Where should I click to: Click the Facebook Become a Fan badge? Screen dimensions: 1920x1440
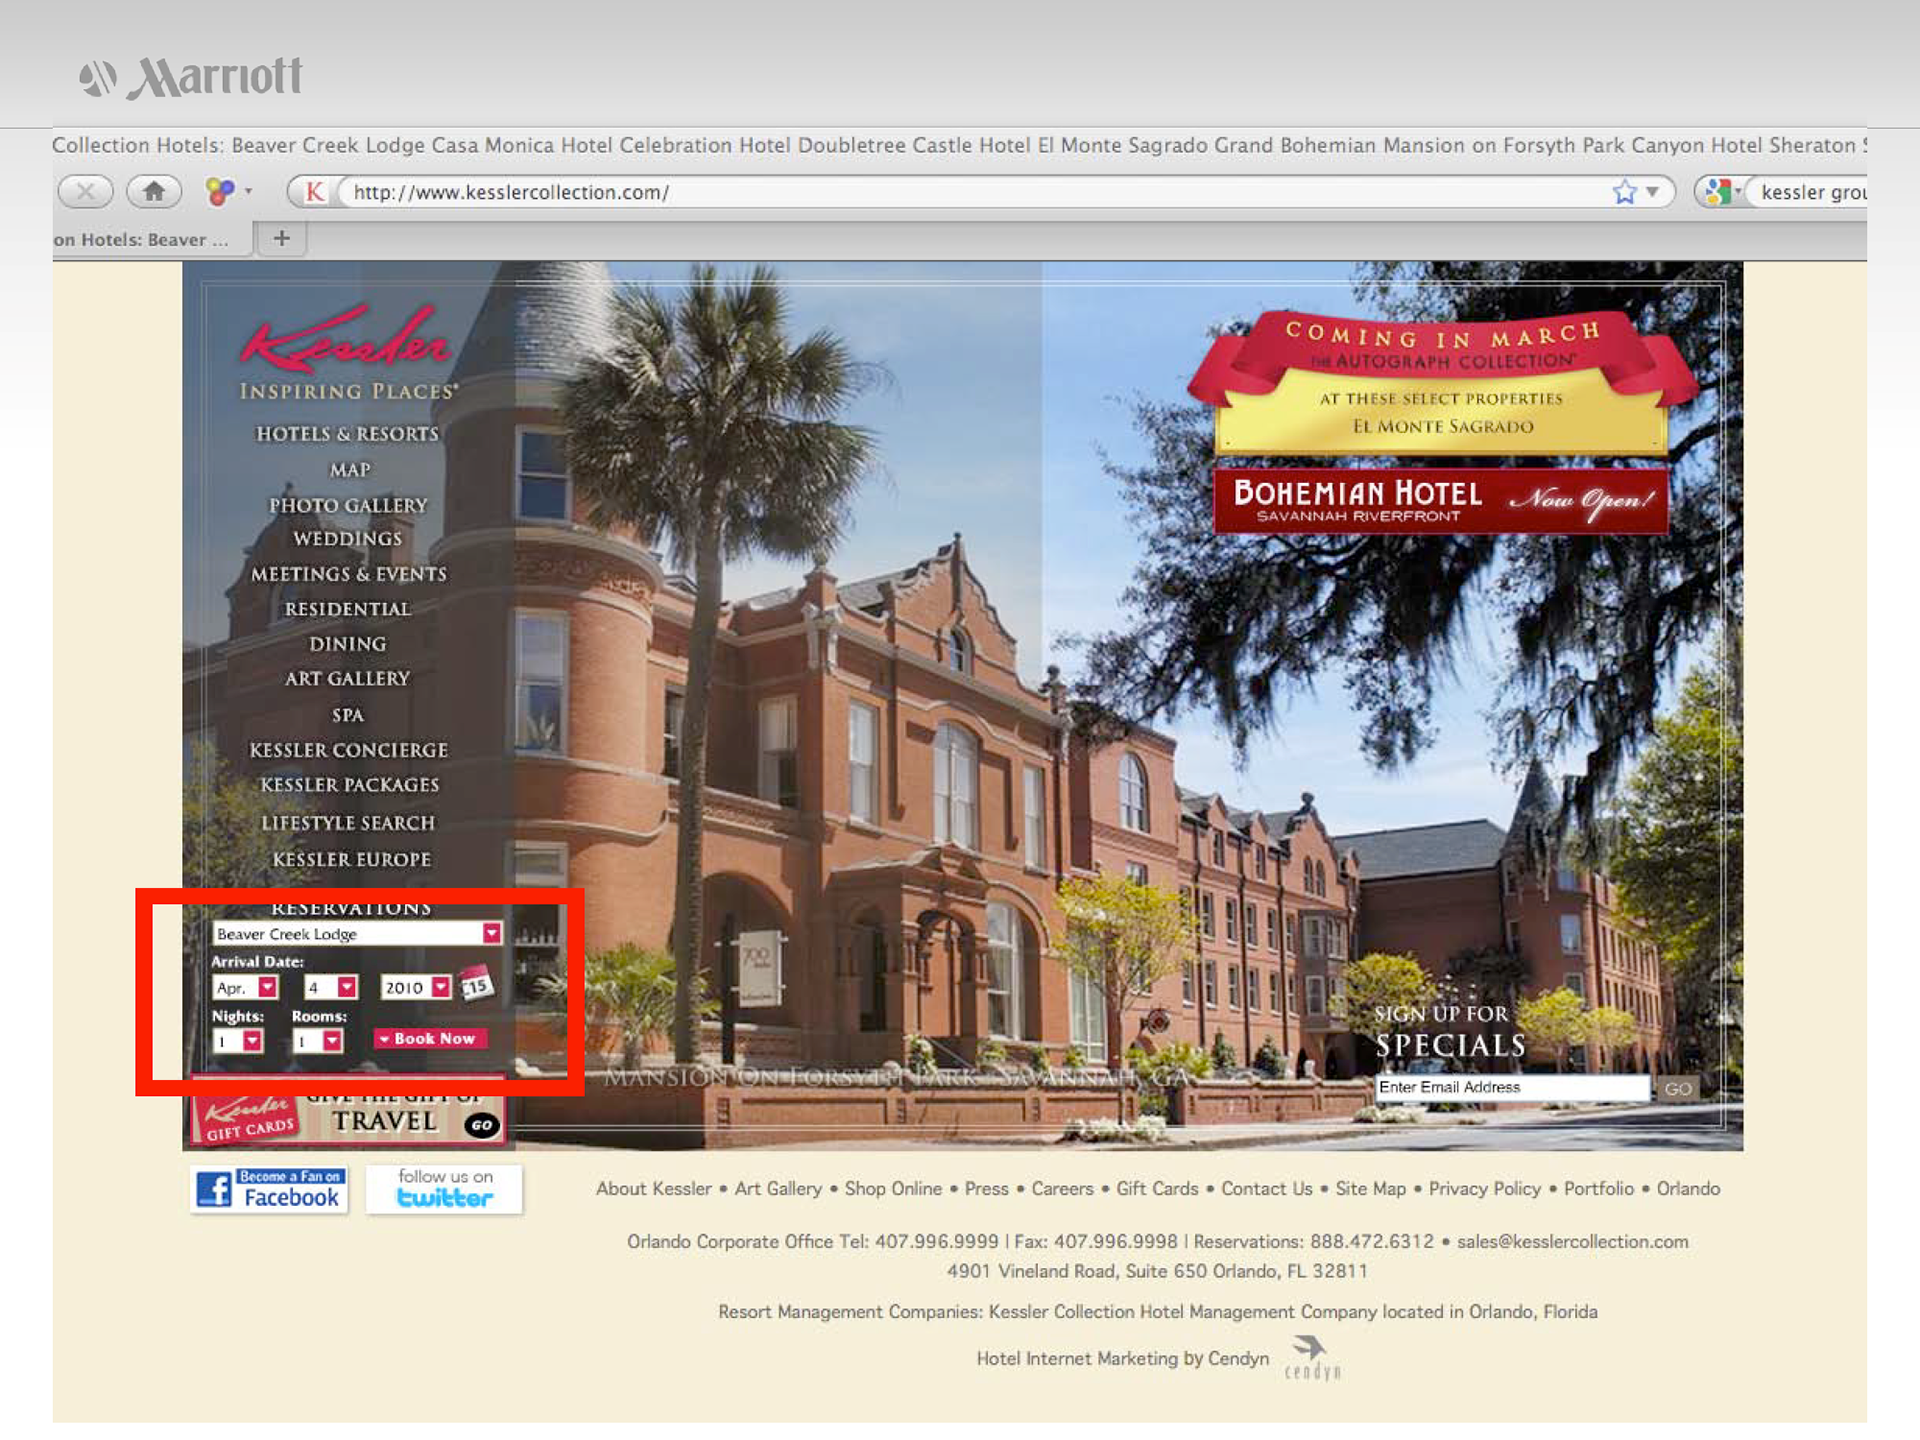269,1188
